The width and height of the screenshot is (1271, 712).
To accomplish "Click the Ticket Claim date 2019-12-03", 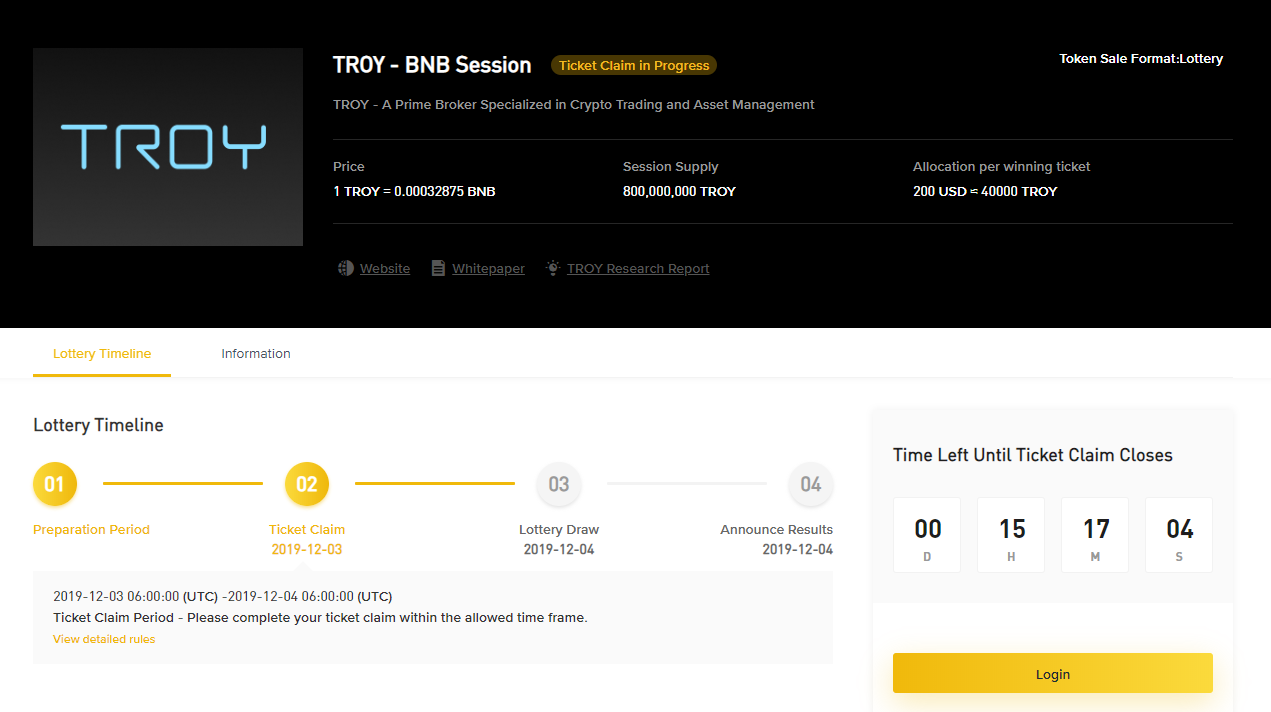I will [x=307, y=549].
